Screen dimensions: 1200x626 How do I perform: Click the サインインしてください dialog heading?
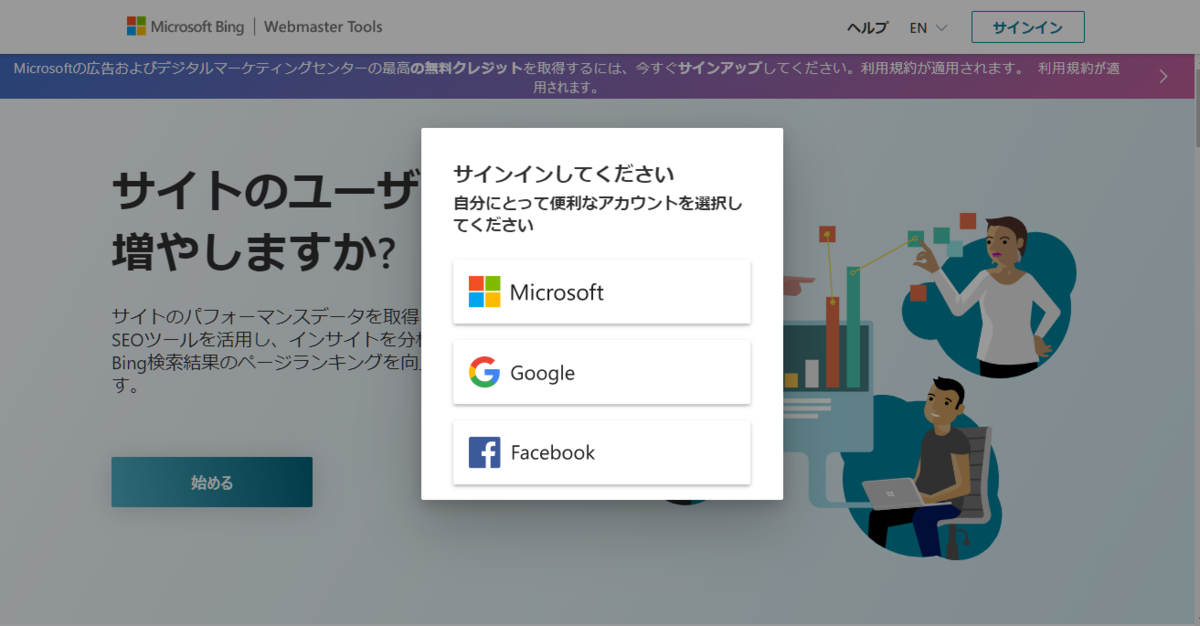564,173
